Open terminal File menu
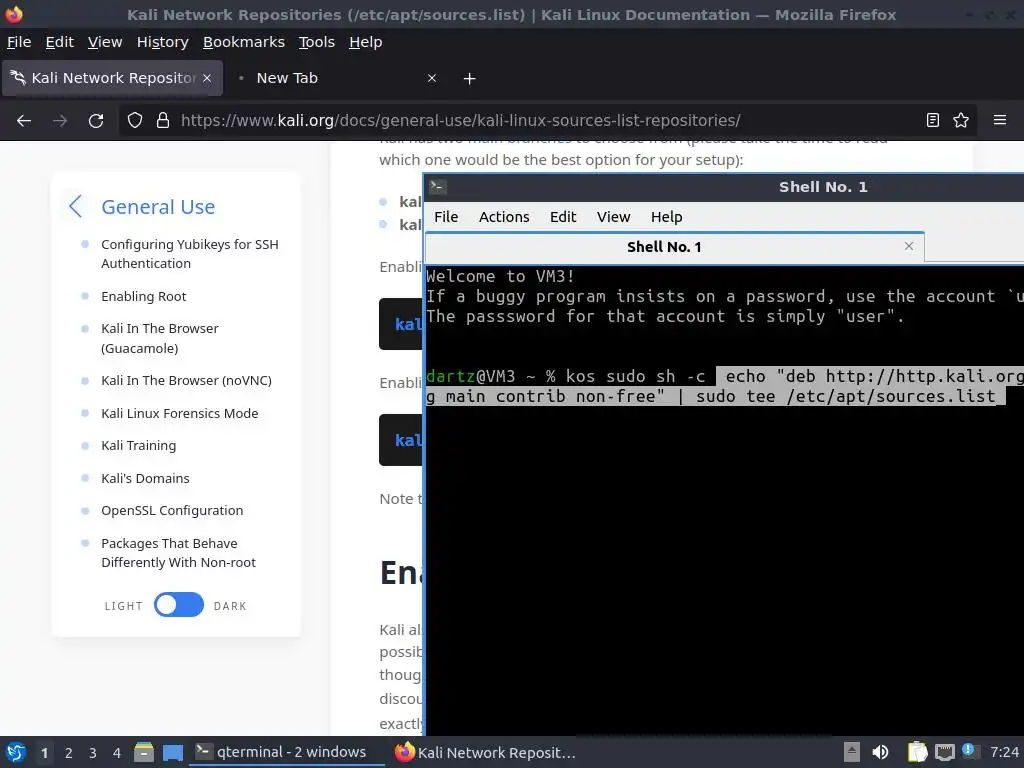This screenshot has height=768, width=1024. click(446, 217)
